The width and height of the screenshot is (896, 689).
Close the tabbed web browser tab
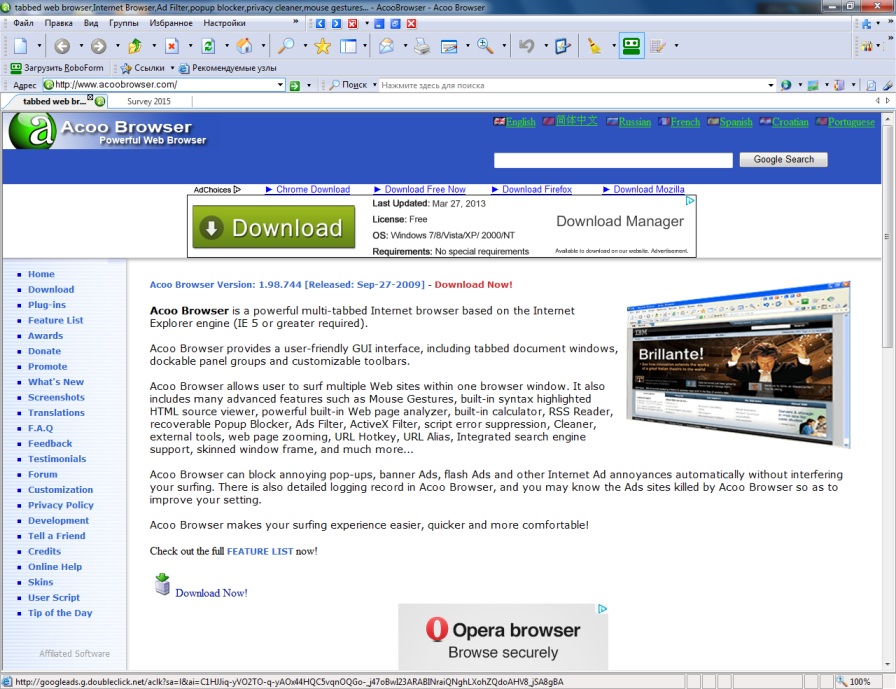tap(90, 98)
